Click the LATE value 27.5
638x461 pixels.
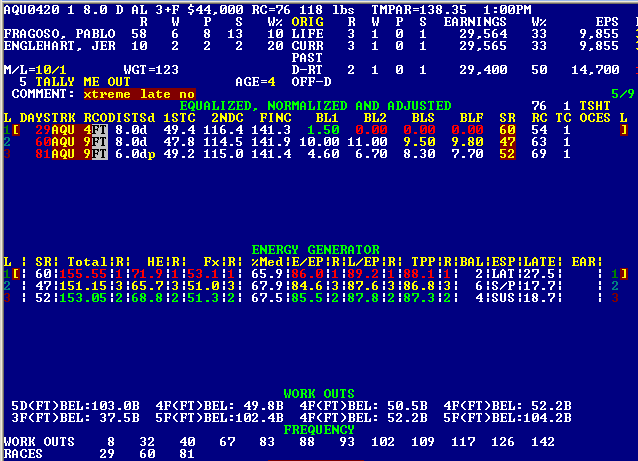point(539,273)
